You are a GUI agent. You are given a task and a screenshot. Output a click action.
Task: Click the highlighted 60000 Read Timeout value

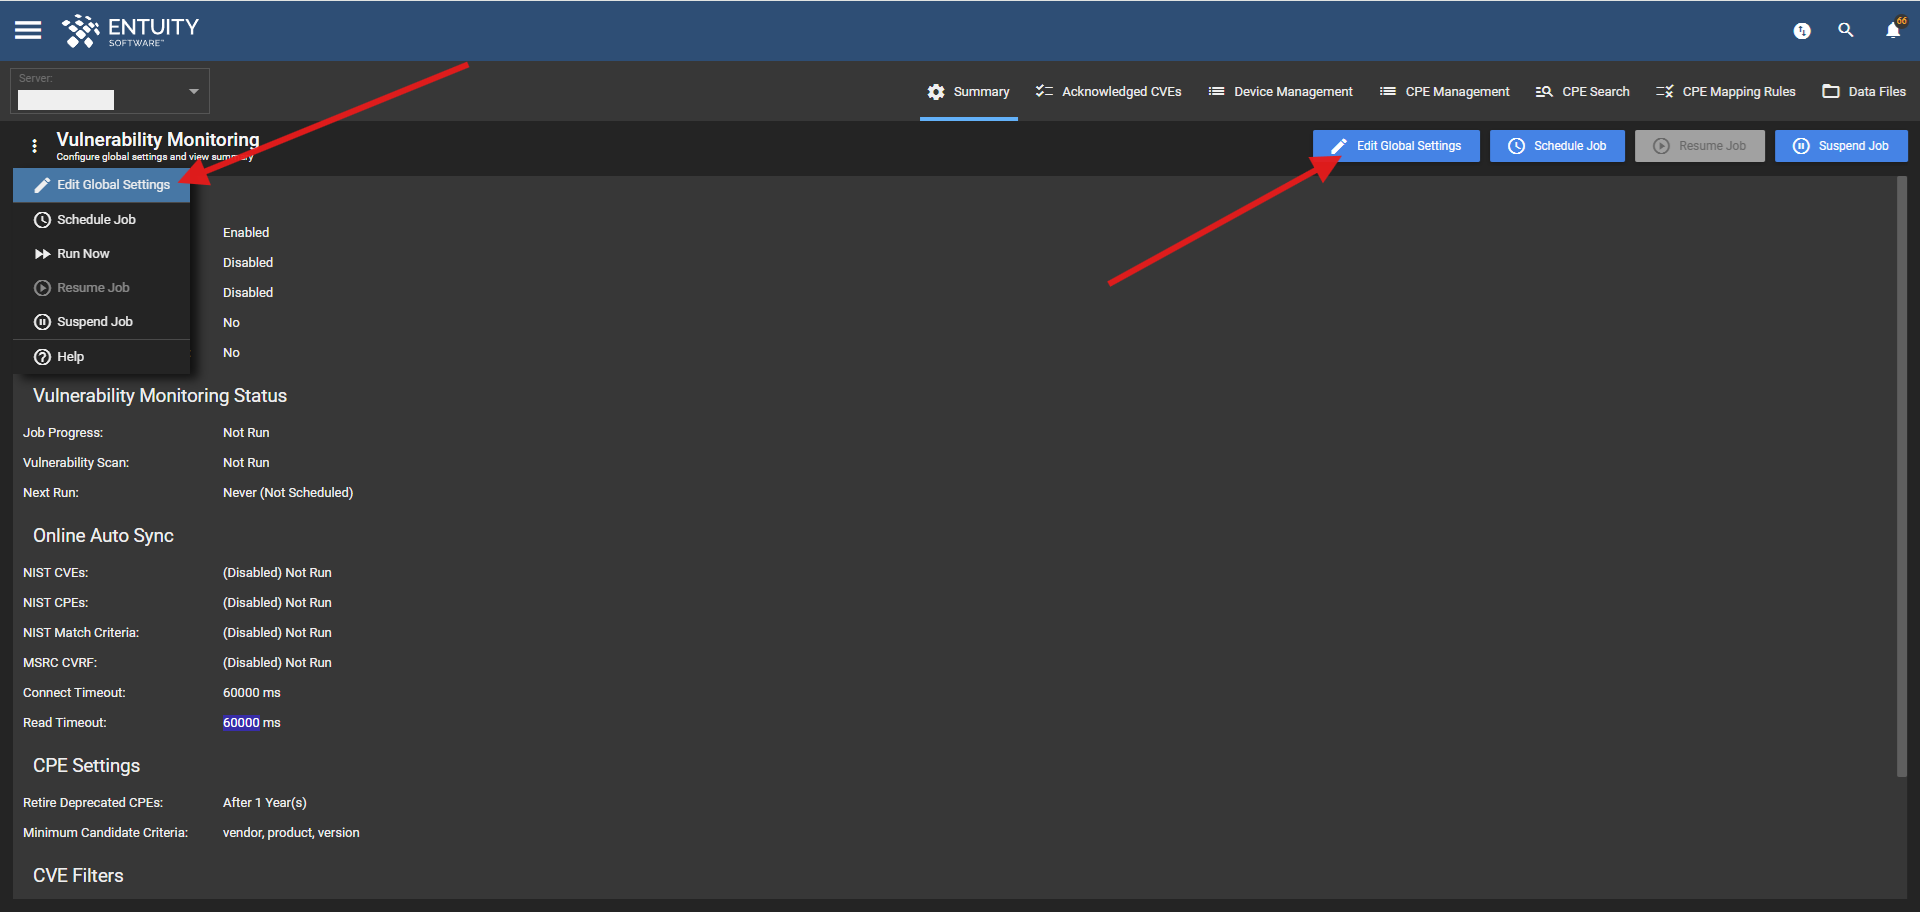241,723
